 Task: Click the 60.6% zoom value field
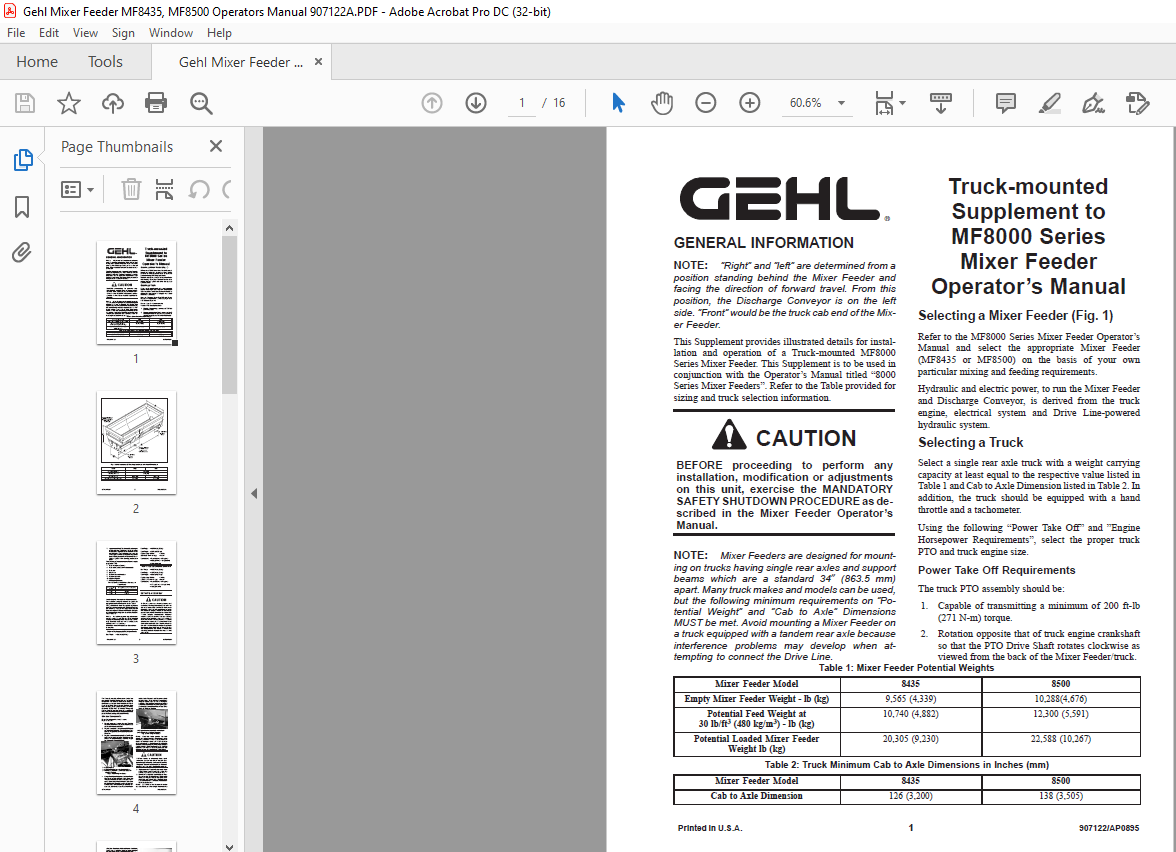click(806, 103)
